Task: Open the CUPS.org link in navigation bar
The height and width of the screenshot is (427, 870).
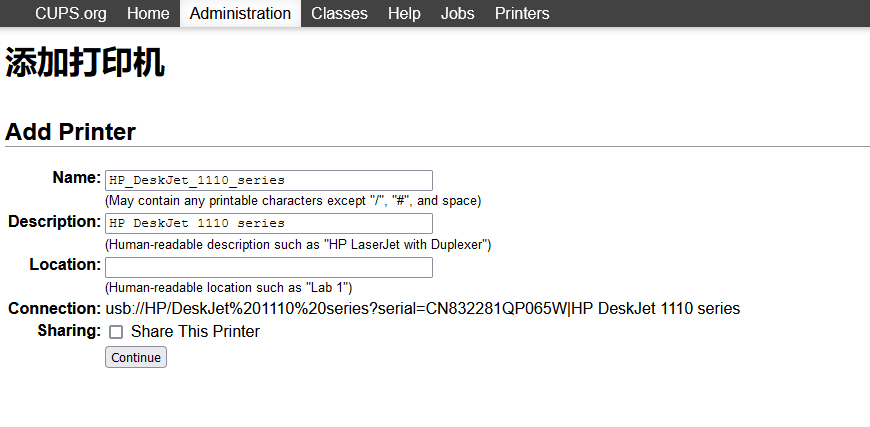Action: (x=71, y=13)
